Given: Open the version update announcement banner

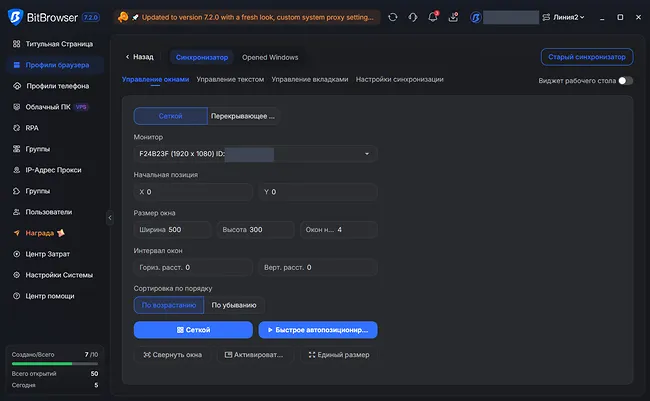Looking at the screenshot, I should pos(247,17).
